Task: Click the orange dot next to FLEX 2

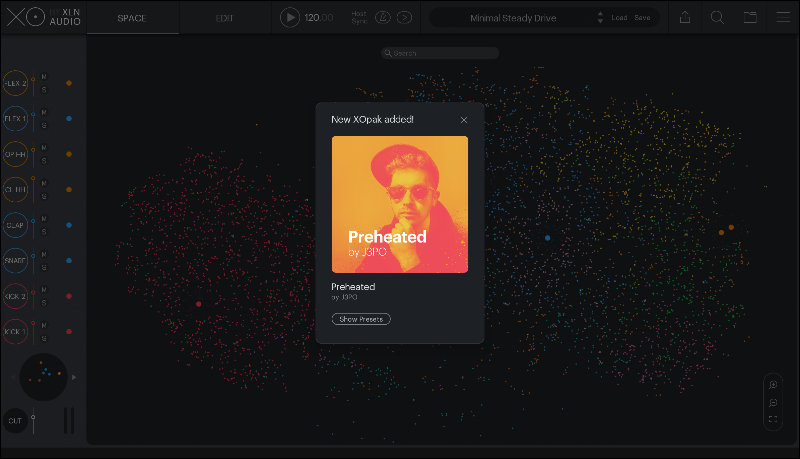Action: click(x=69, y=83)
